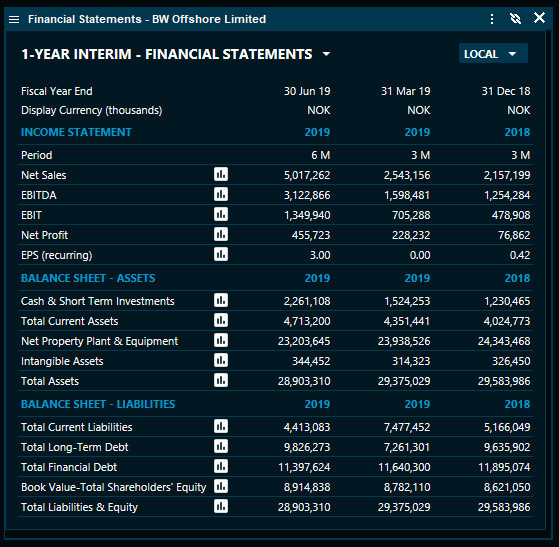Click the Period value 6 M
The height and width of the screenshot is (547, 559).
pos(320,155)
